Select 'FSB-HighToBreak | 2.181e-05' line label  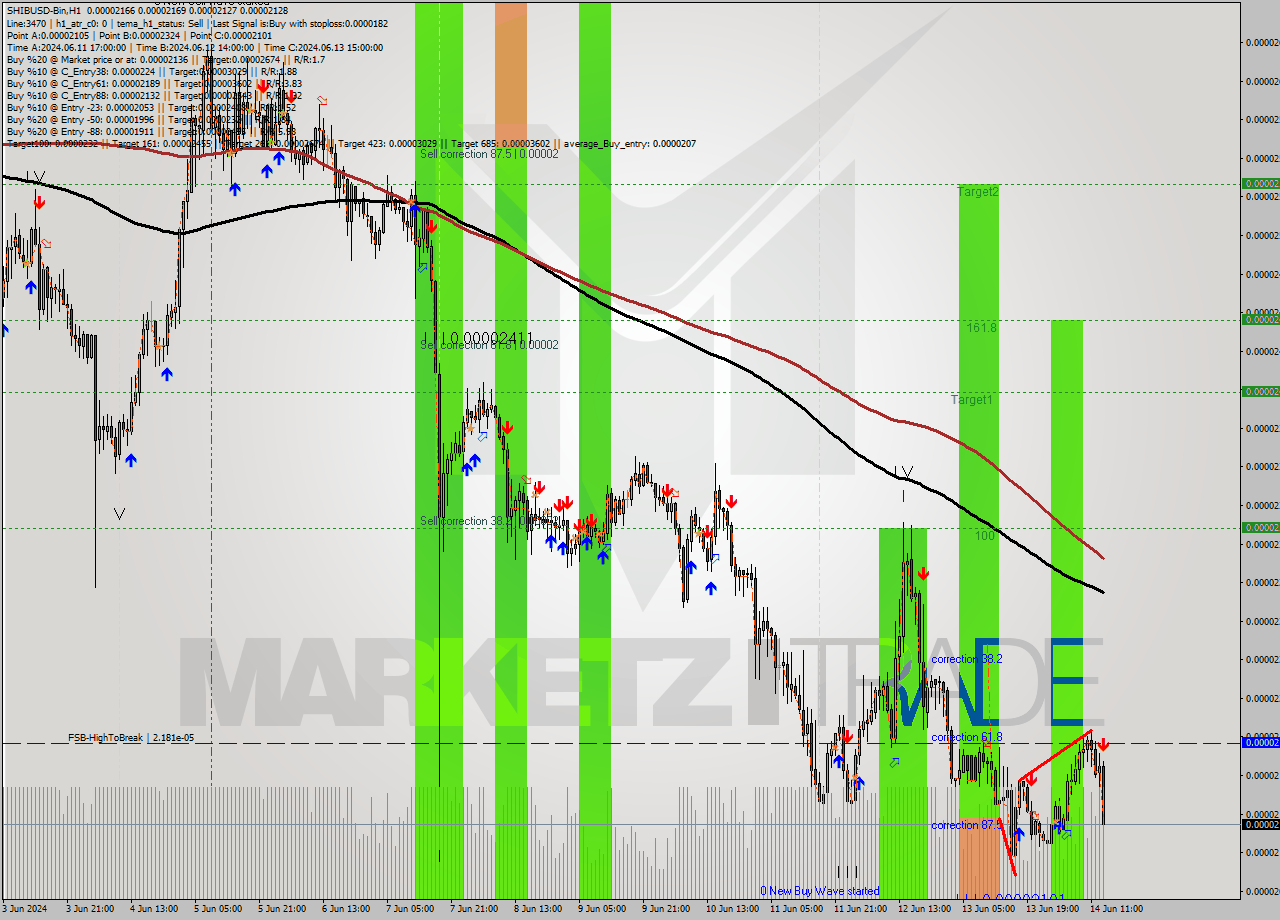pyautogui.click(x=131, y=737)
